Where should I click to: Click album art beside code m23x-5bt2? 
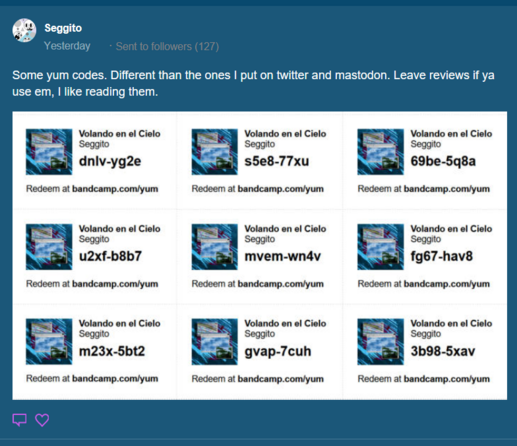(x=49, y=342)
